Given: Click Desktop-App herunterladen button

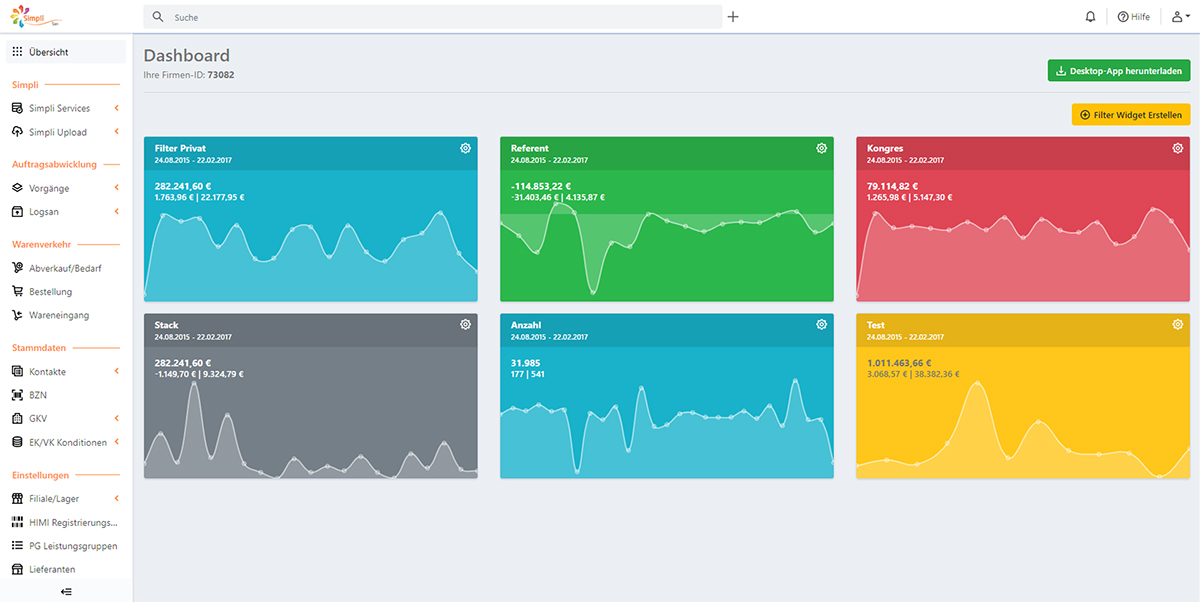Looking at the screenshot, I should pyautogui.click(x=1119, y=71).
